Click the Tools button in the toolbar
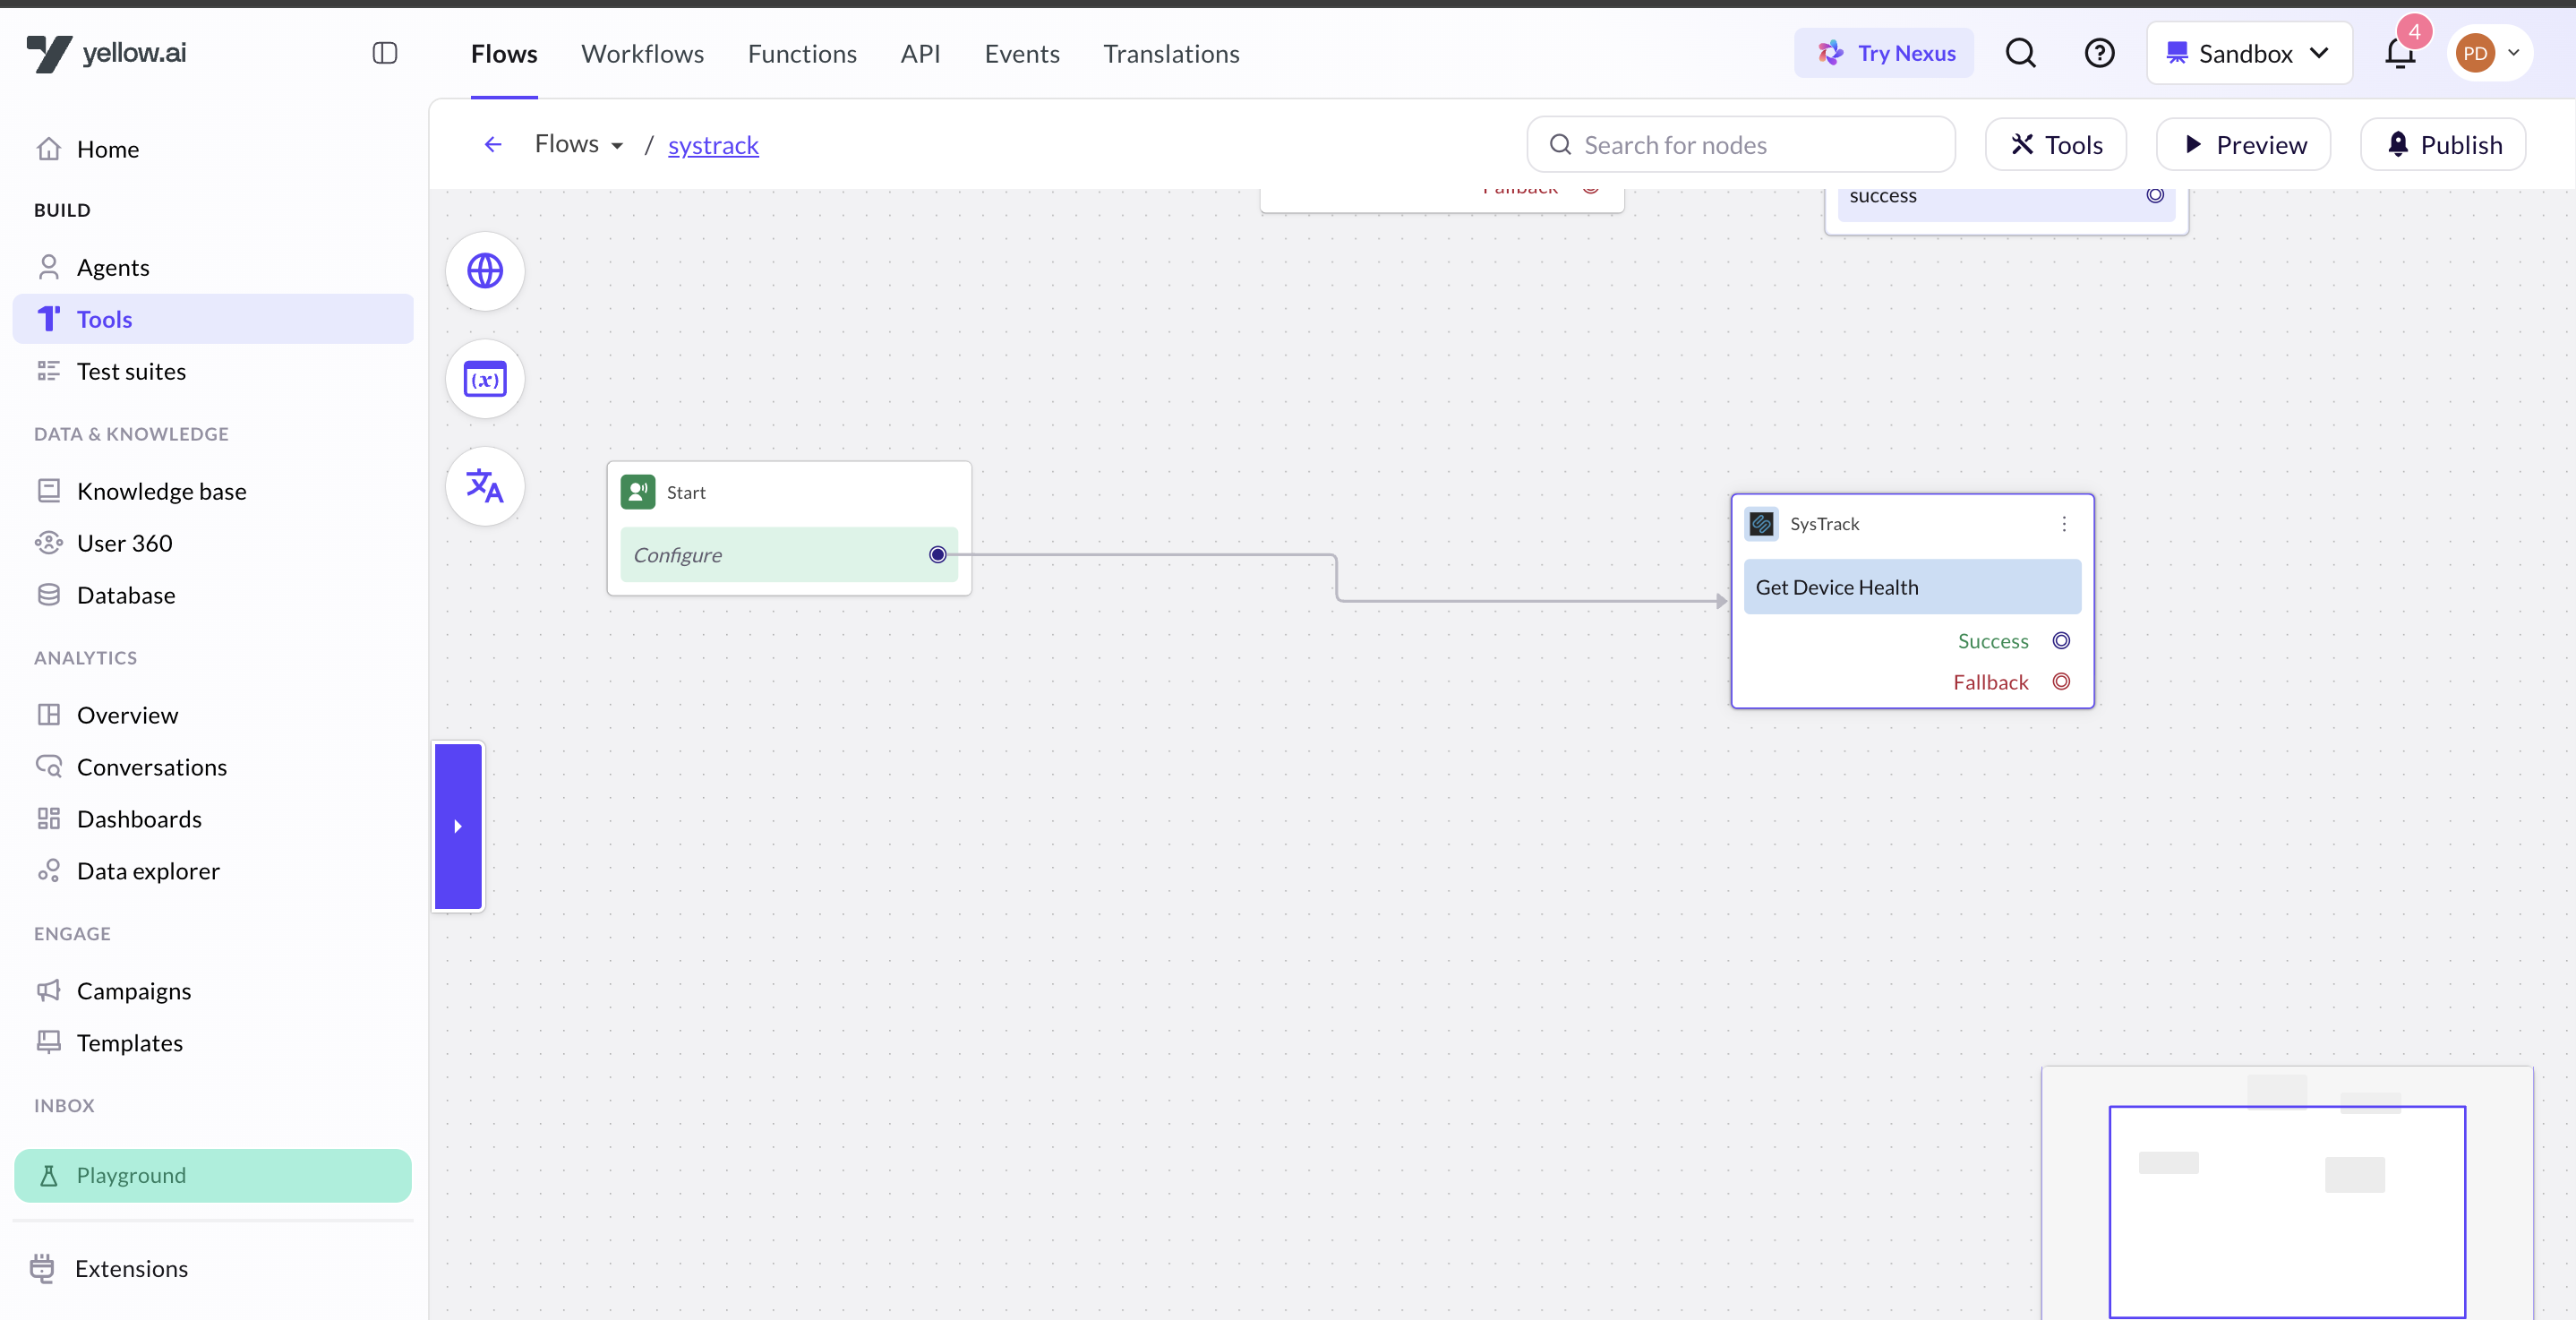The image size is (2576, 1320). click(2056, 145)
